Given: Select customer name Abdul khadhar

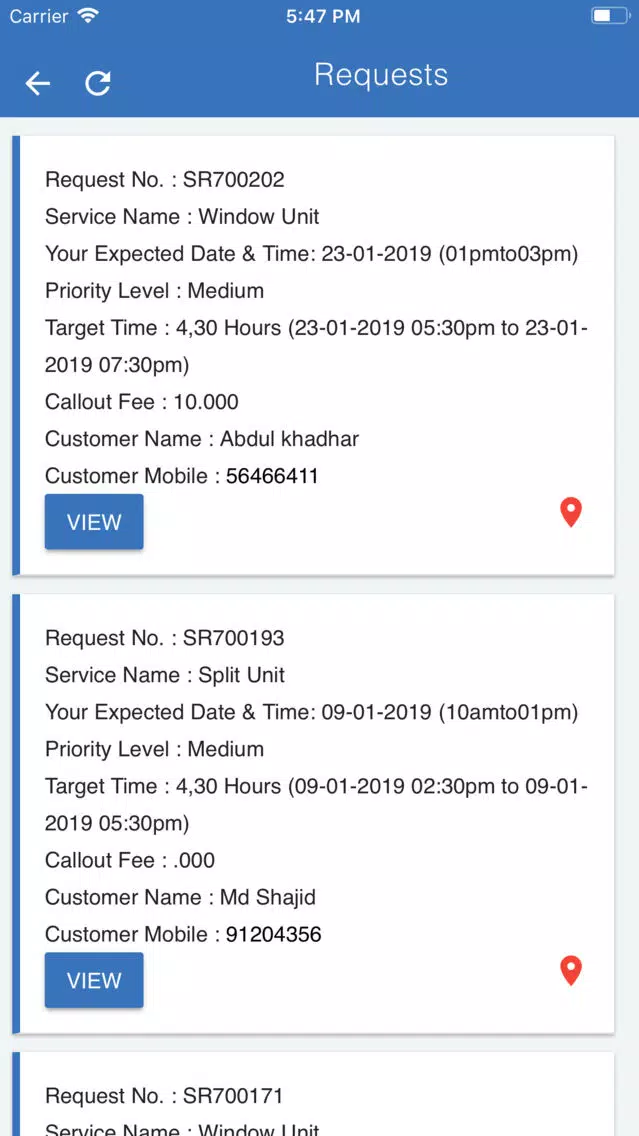Looking at the screenshot, I should pos(289,439).
